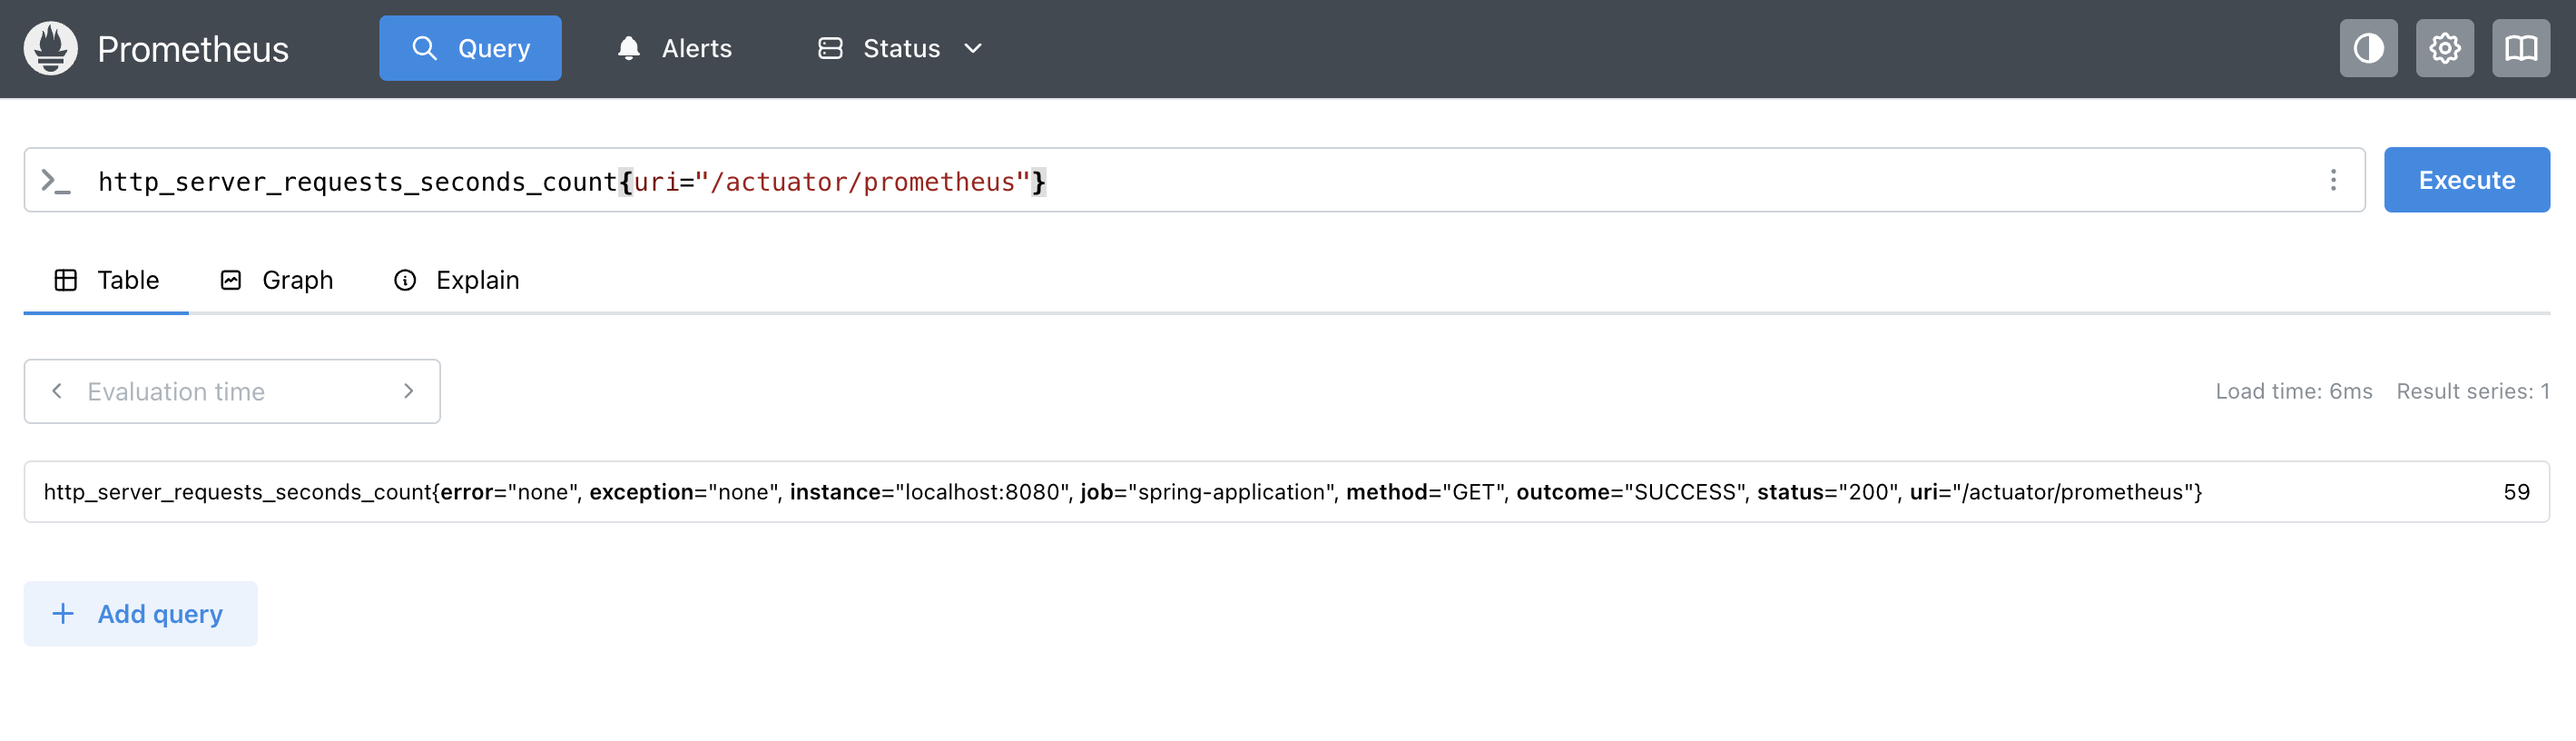Select the Table tab

pyautogui.click(x=106, y=280)
